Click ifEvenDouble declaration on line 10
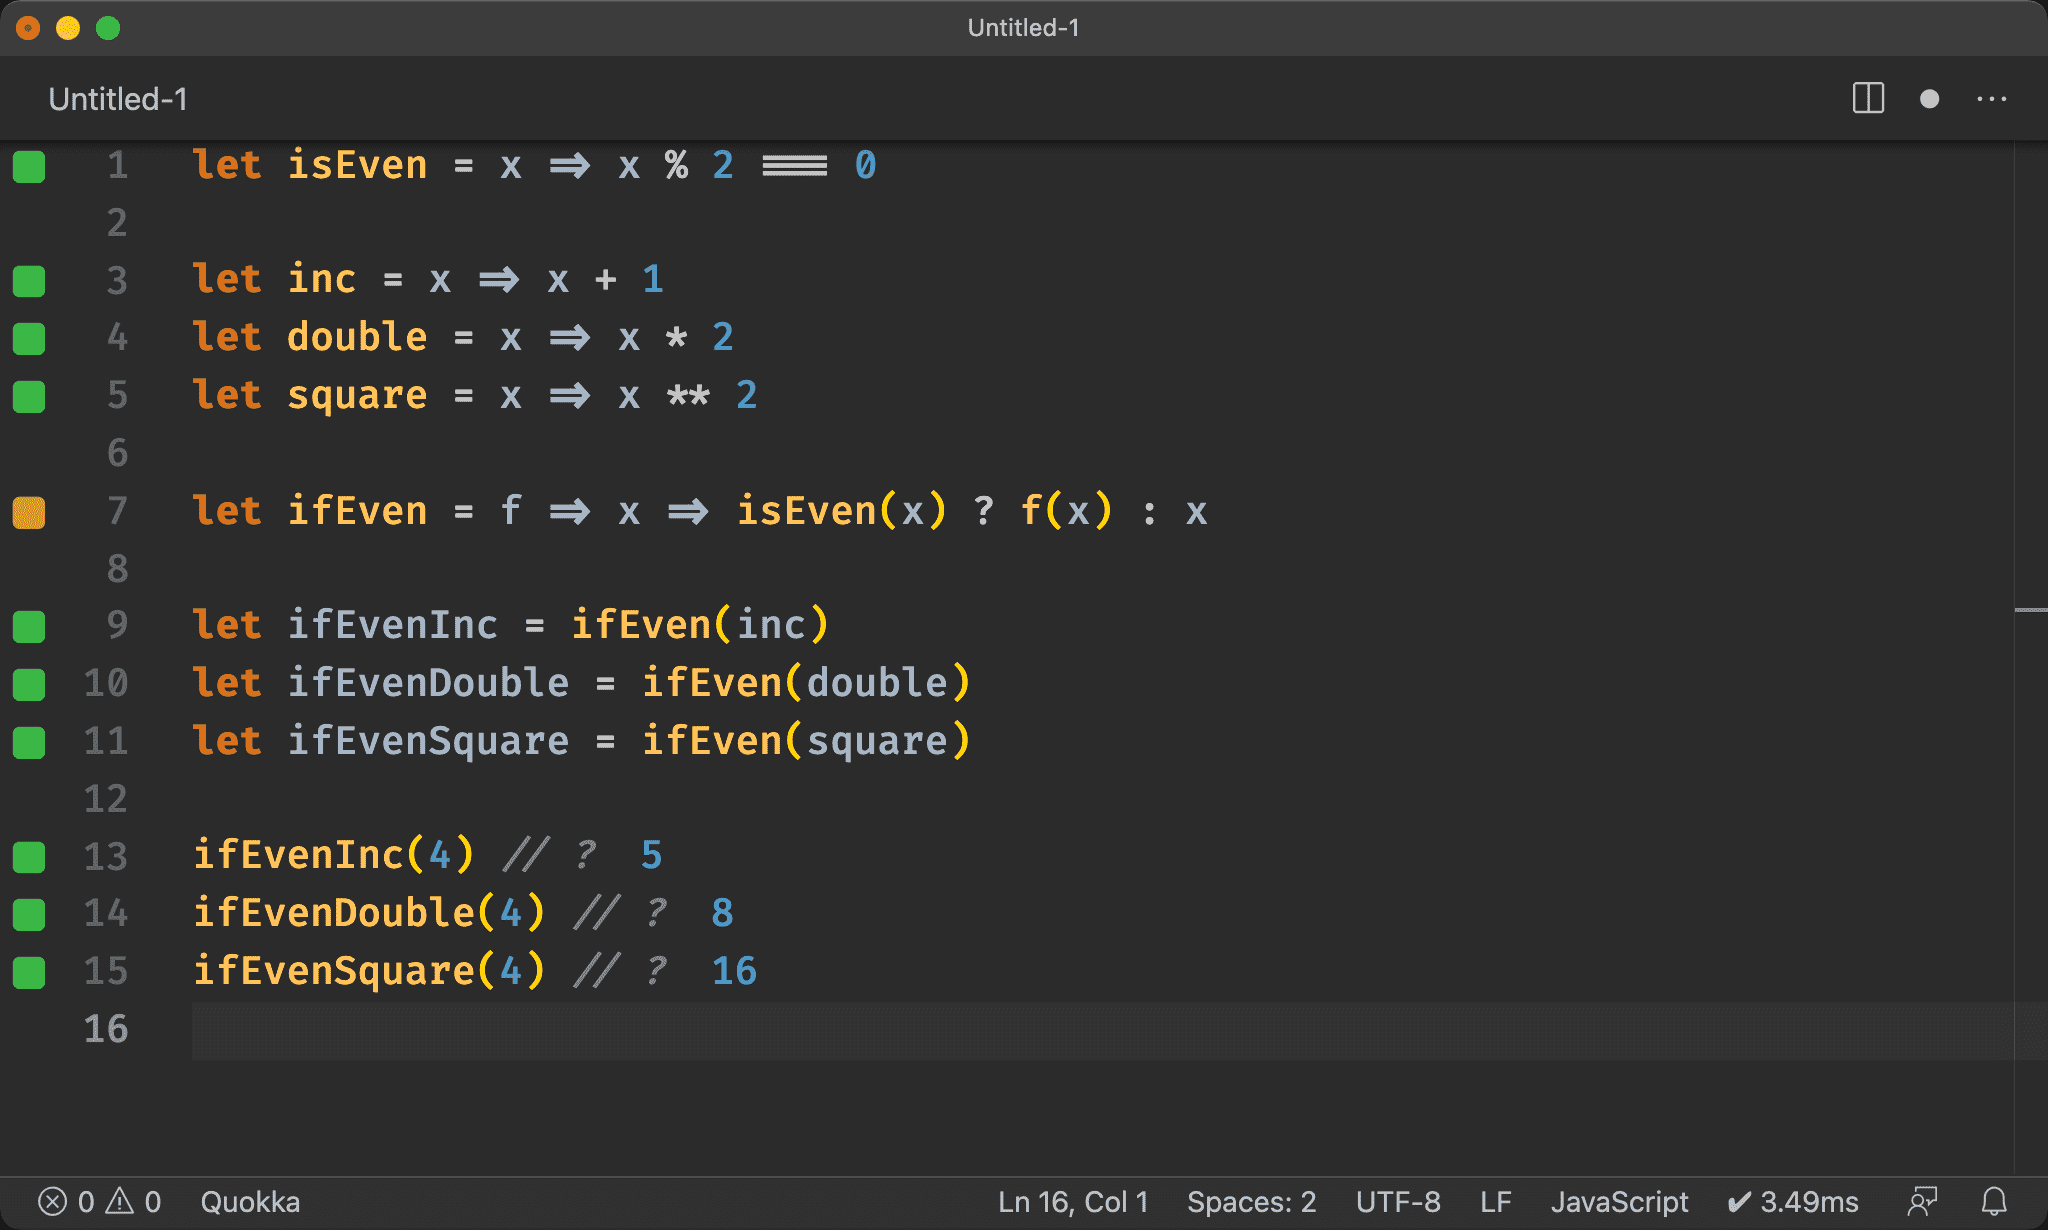Viewport: 2048px width, 1230px height. 428,683
